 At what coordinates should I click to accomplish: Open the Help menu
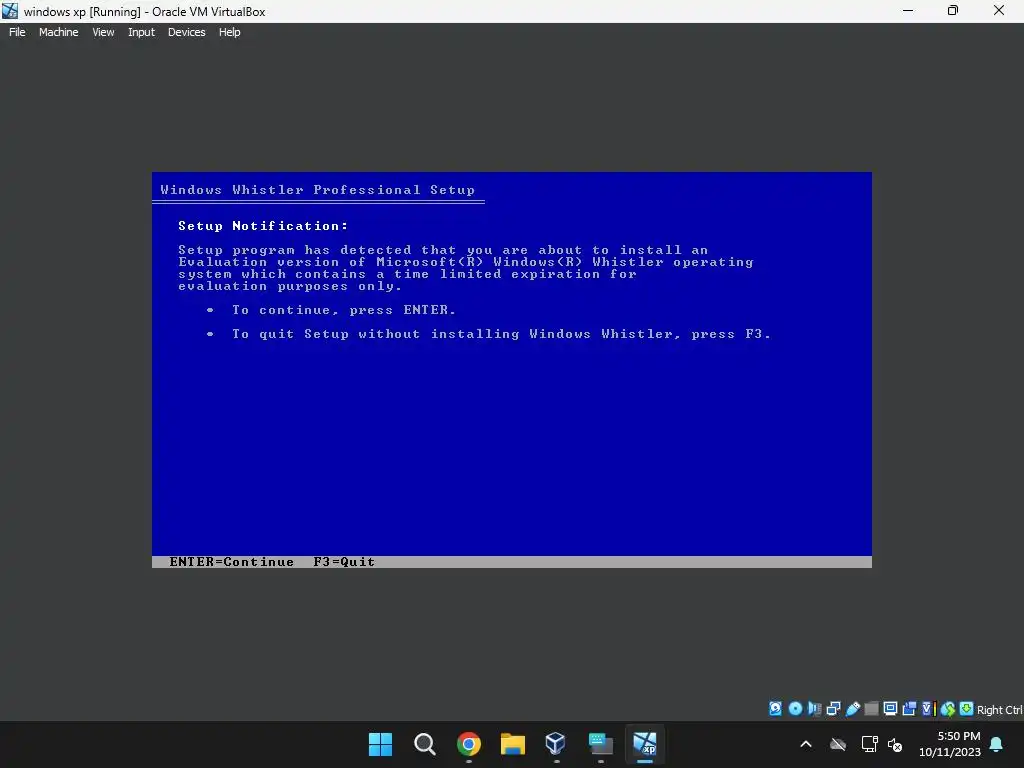tap(229, 32)
